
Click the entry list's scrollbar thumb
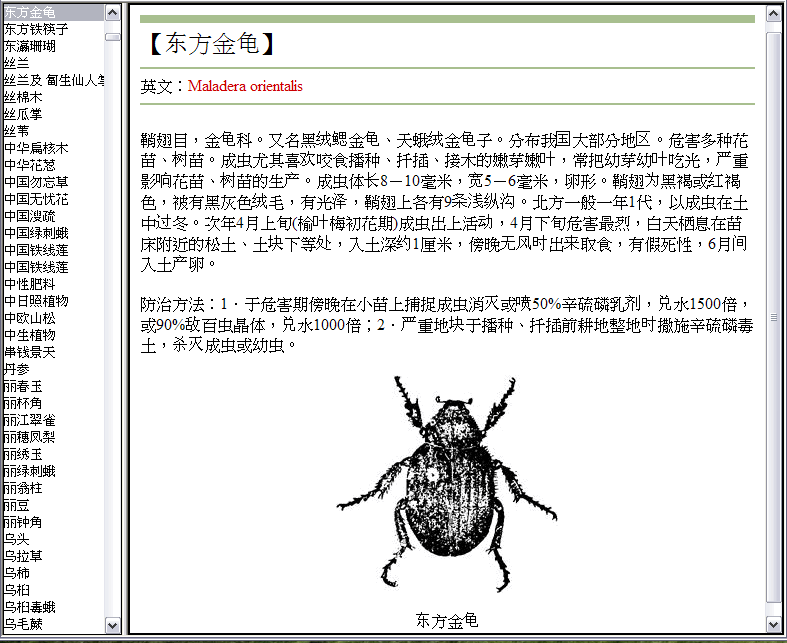coord(112,37)
